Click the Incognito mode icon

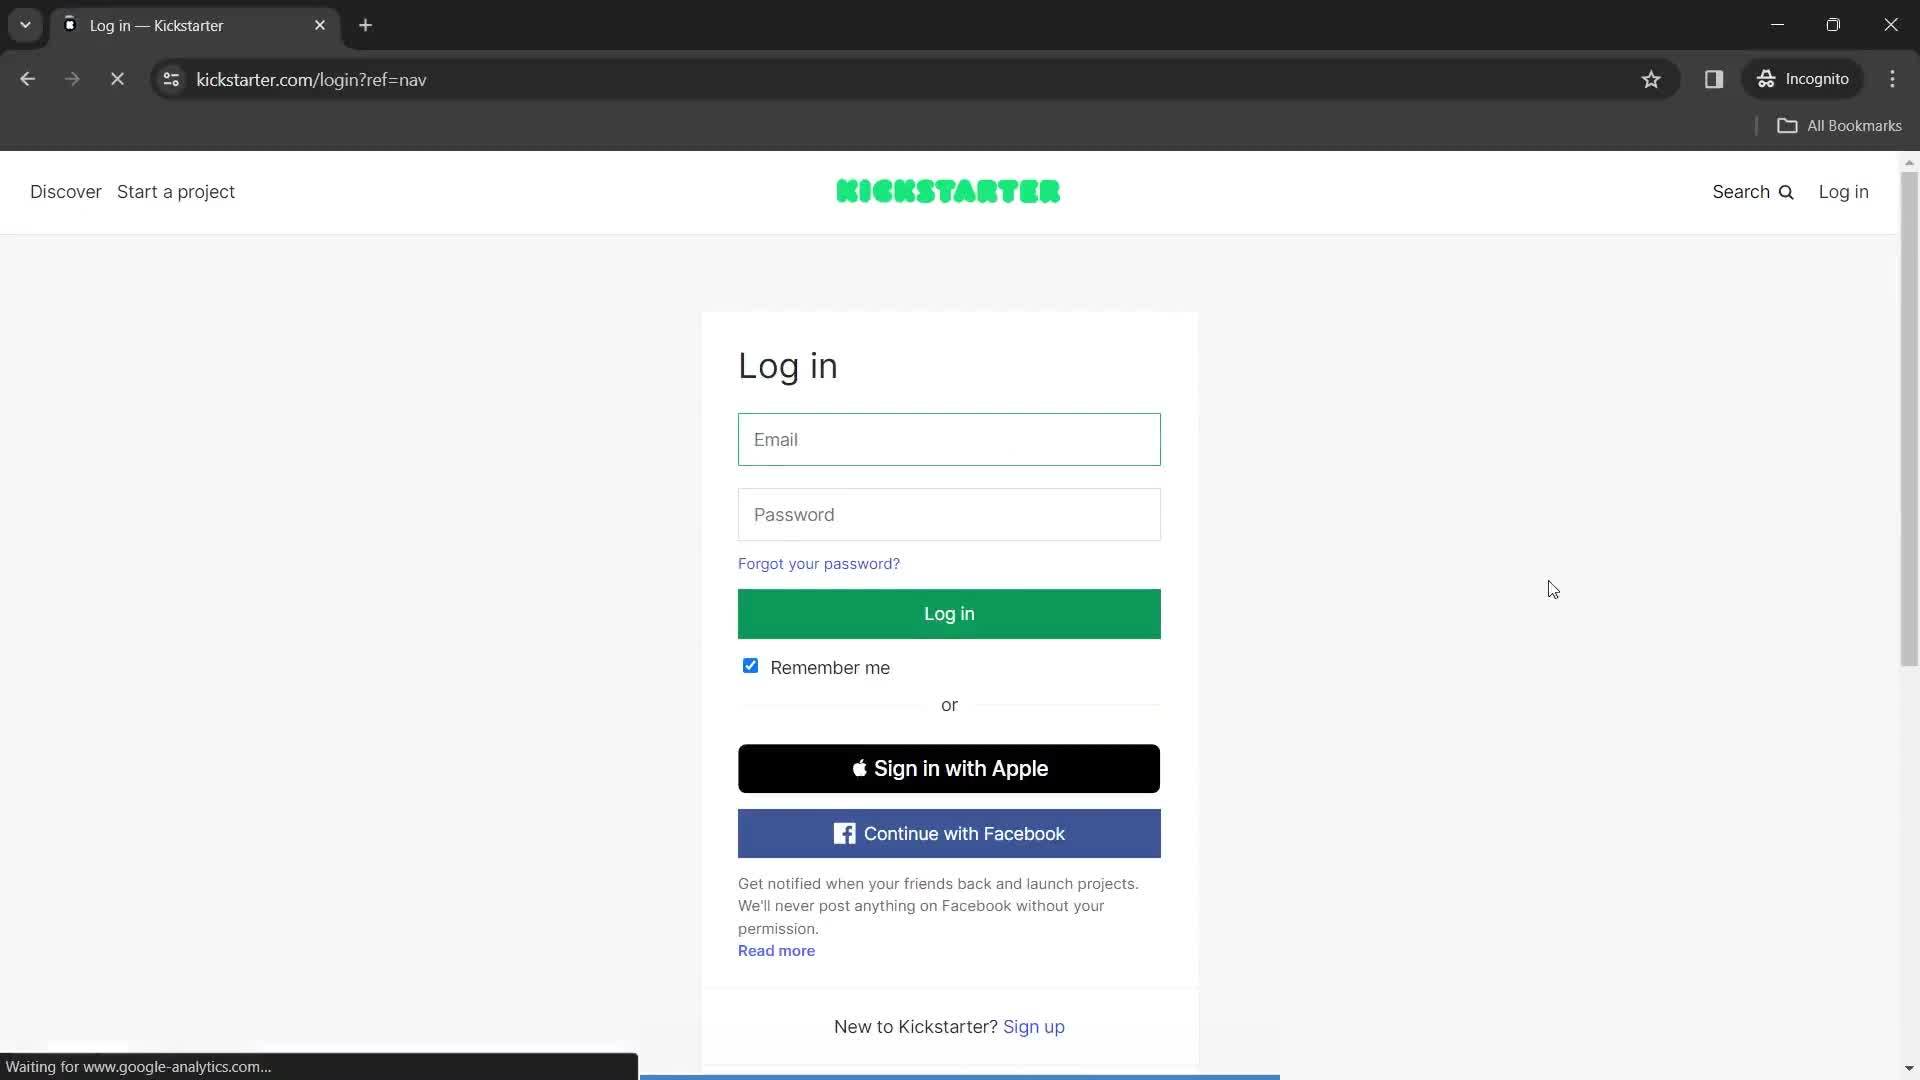(x=1766, y=79)
